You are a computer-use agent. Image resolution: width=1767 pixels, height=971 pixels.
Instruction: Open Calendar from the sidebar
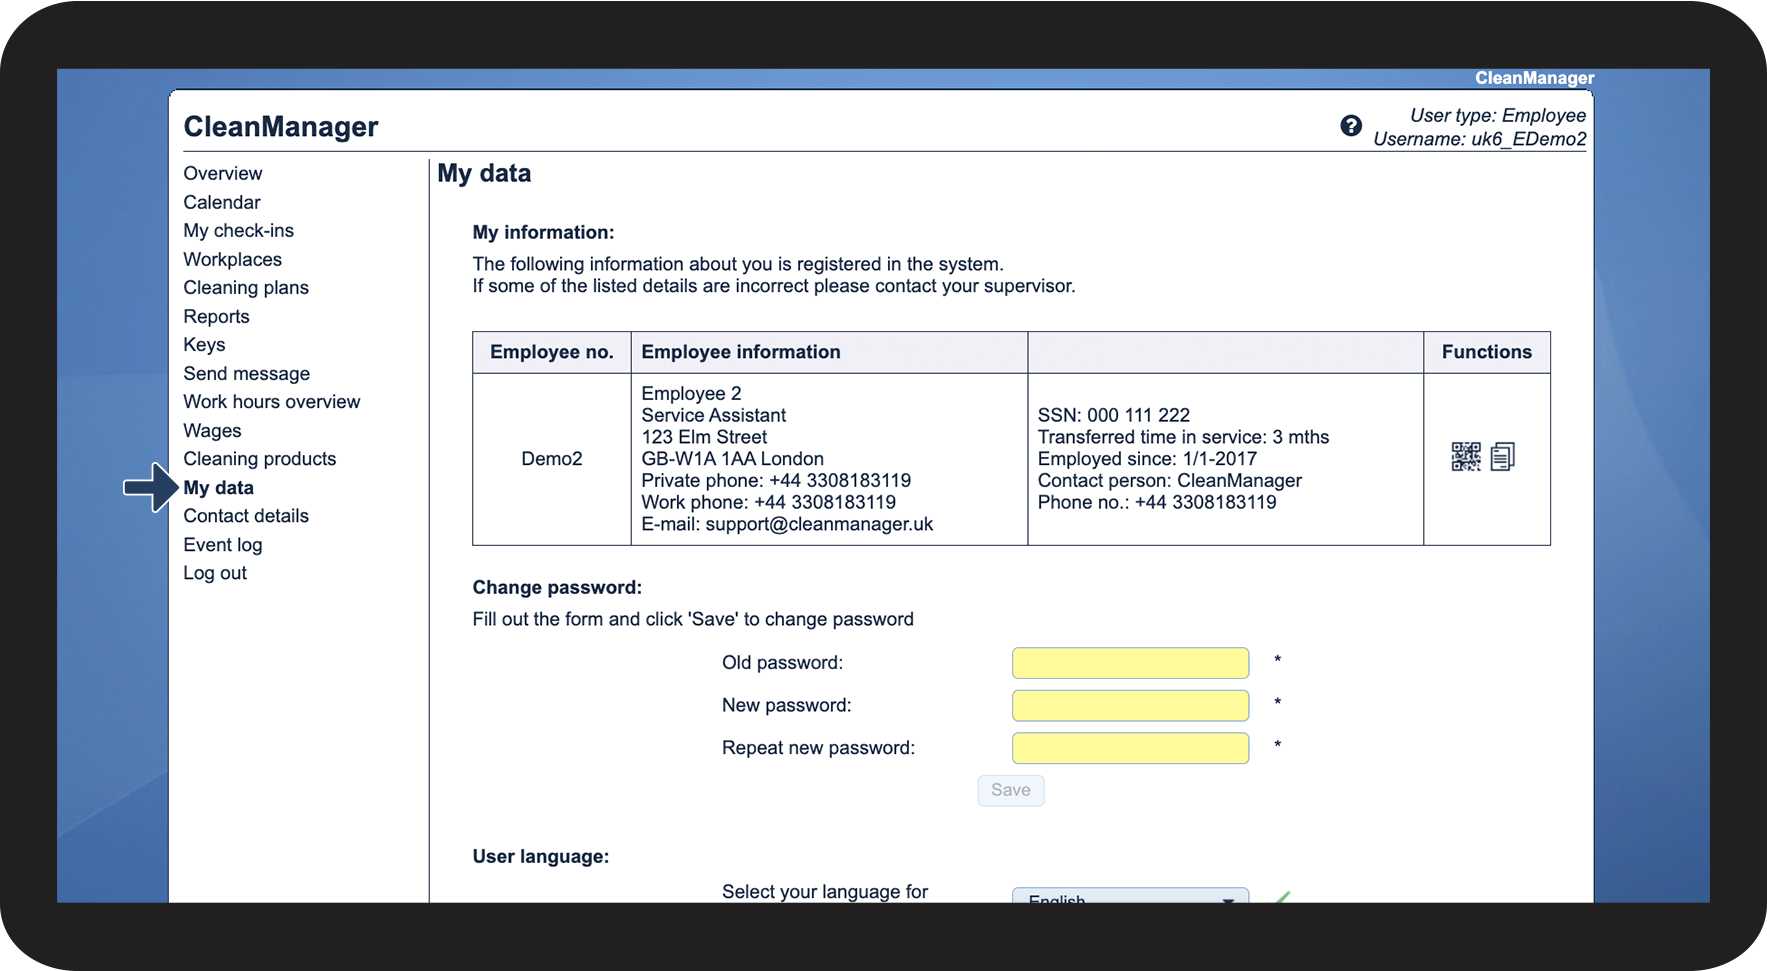pyautogui.click(x=221, y=202)
